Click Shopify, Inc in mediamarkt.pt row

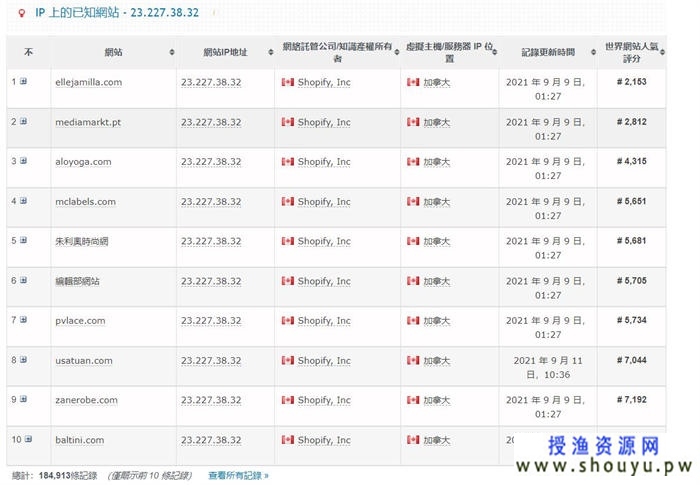(324, 122)
